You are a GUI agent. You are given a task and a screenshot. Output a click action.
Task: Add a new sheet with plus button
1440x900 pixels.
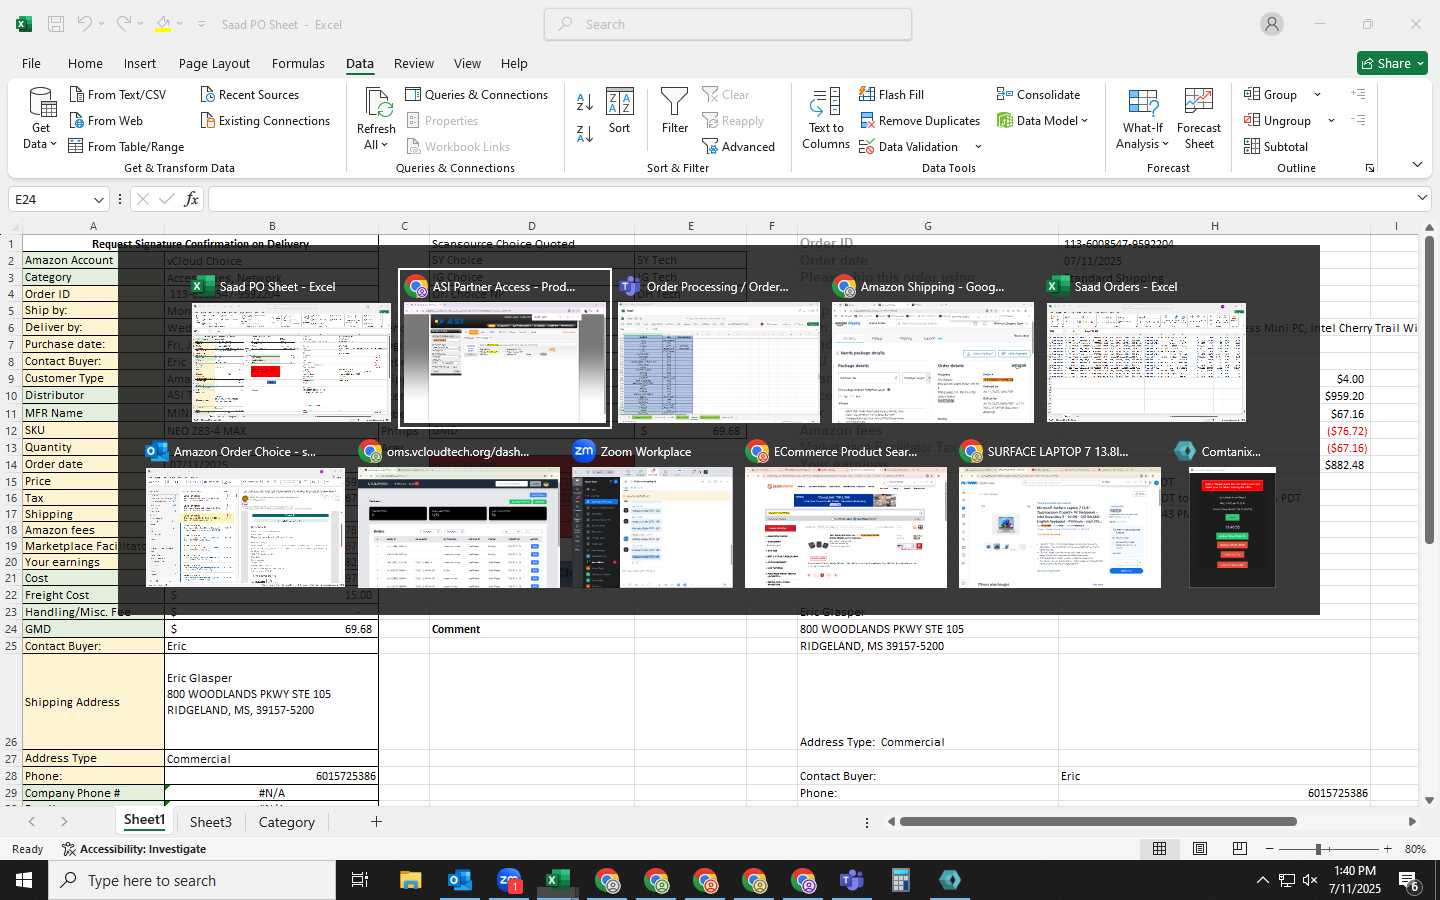point(376,822)
